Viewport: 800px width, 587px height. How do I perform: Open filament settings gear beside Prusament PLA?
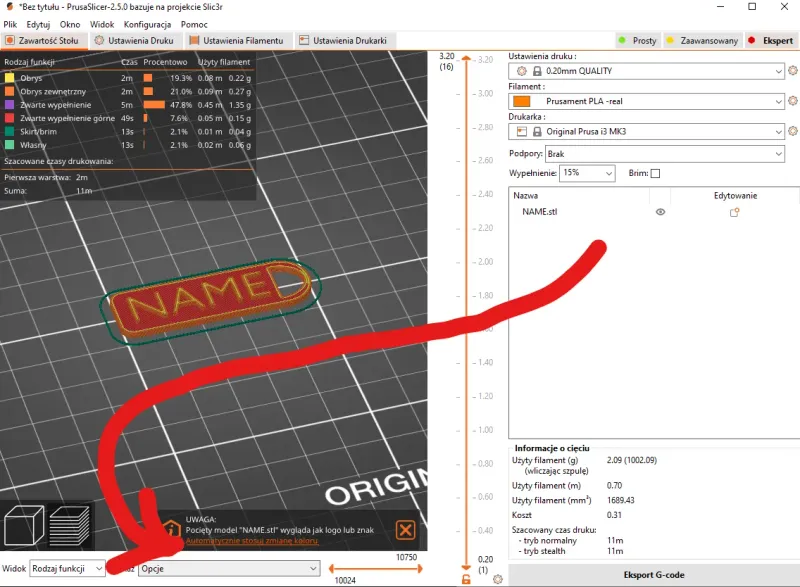792,101
